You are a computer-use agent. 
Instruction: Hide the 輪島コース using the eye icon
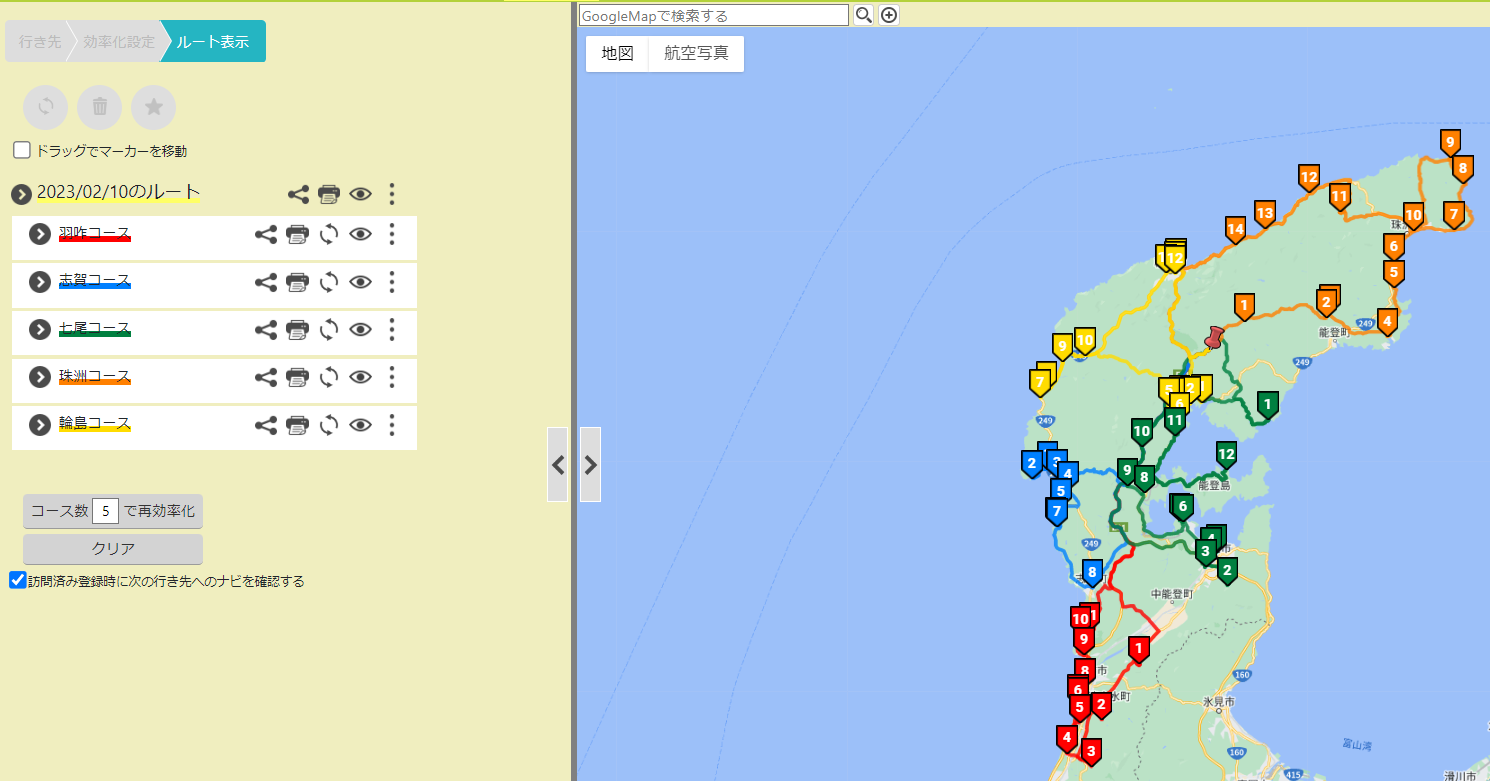(x=360, y=425)
